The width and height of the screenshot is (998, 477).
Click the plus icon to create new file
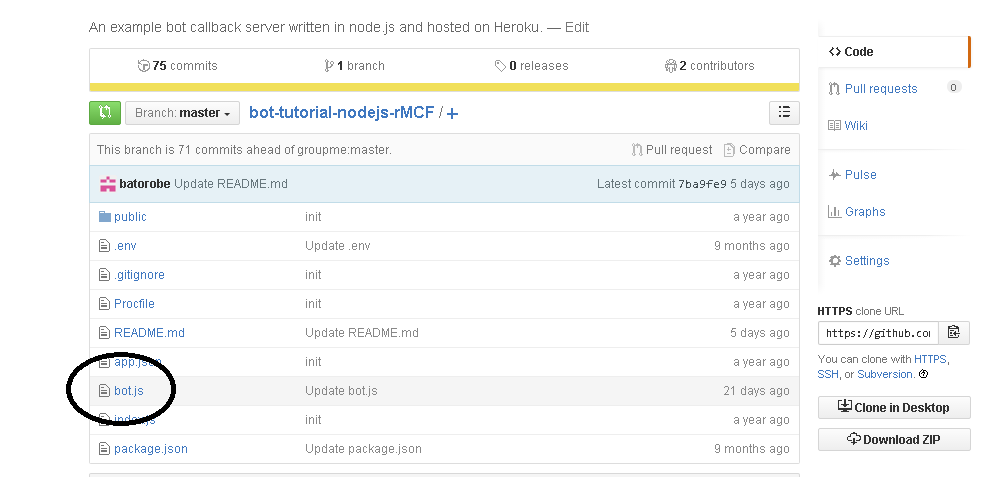pyautogui.click(x=453, y=114)
